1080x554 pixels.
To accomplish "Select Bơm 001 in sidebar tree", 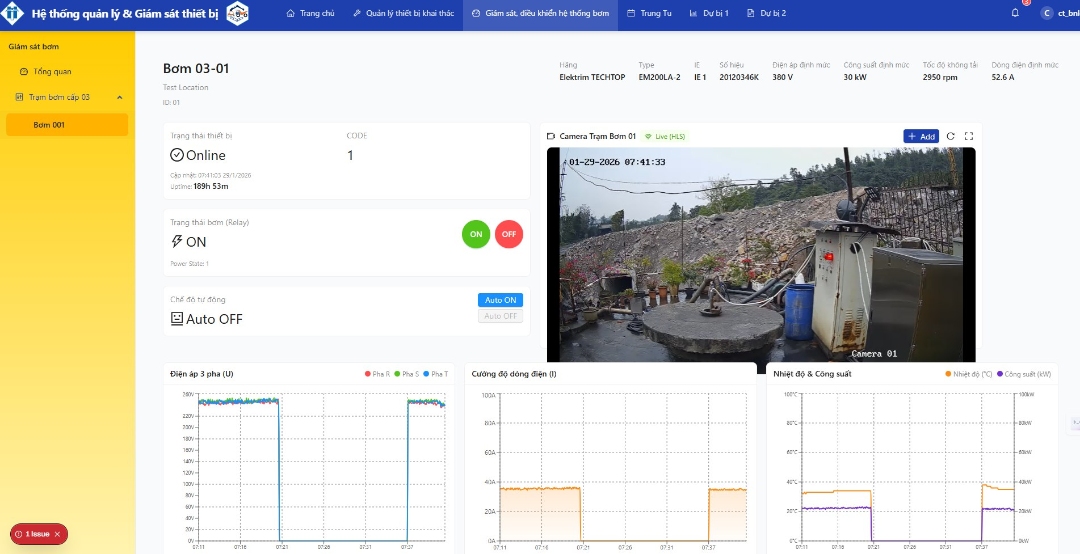I will [67, 125].
